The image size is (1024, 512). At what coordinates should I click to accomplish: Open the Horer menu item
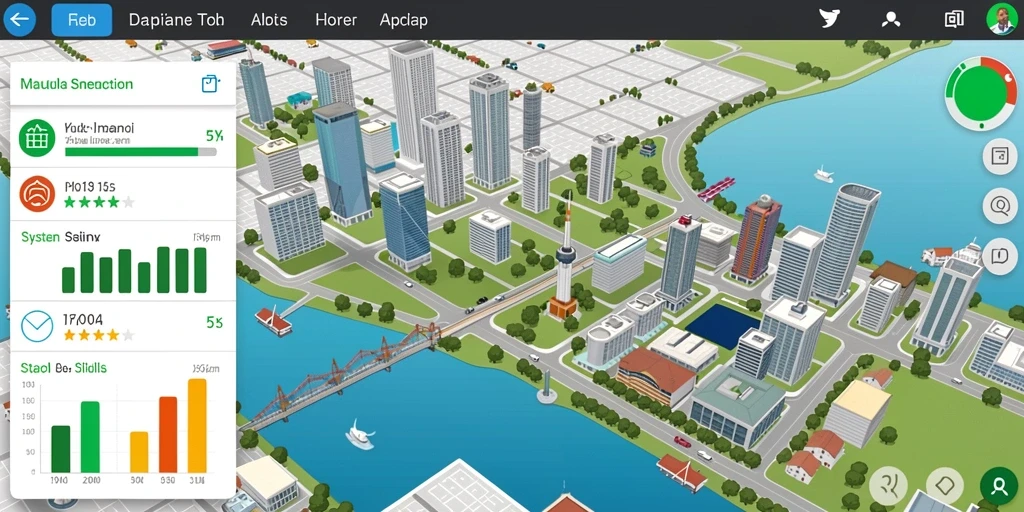tap(334, 20)
